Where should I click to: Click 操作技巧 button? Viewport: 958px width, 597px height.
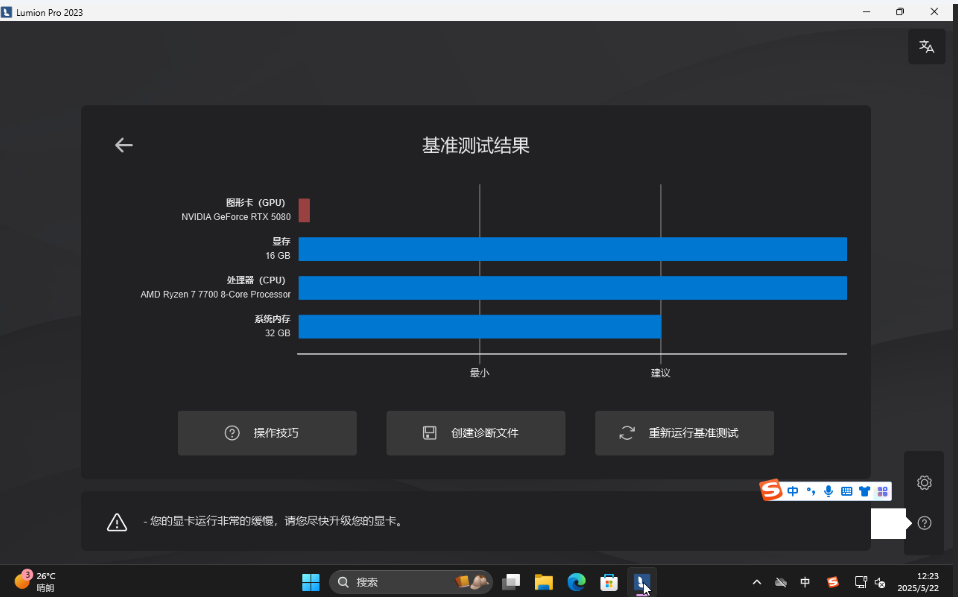coord(267,433)
